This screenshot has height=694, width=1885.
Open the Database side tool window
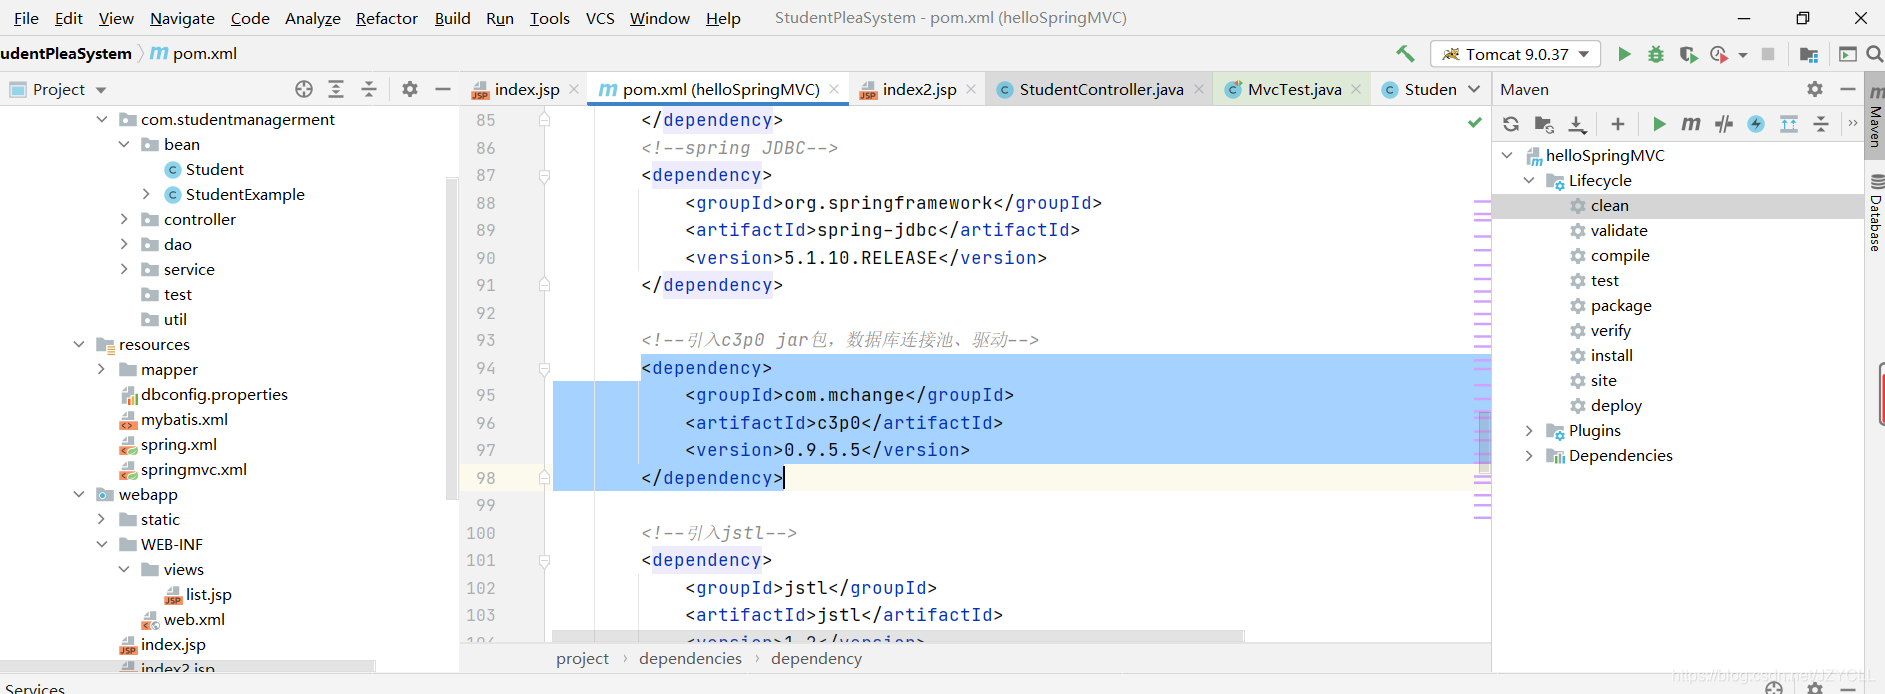[1875, 215]
